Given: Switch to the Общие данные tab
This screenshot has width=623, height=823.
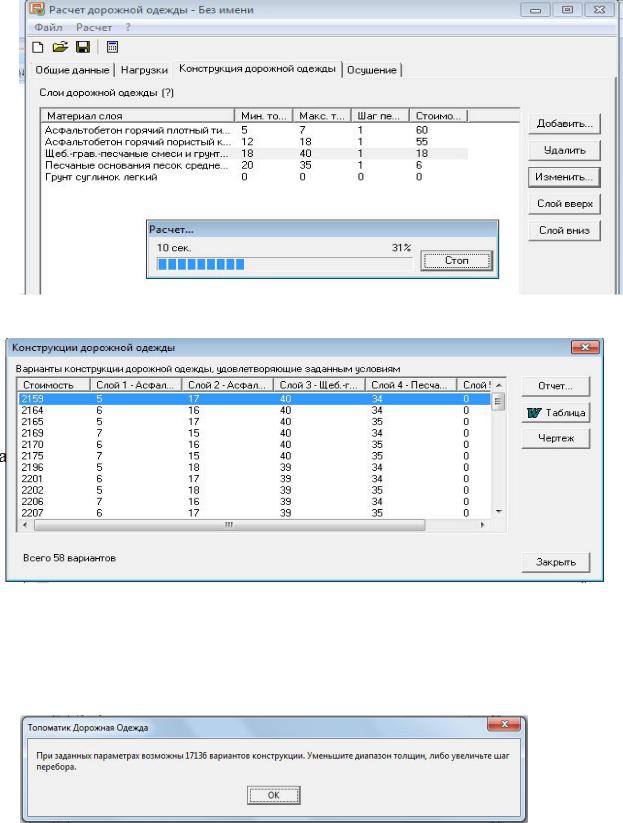Looking at the screenshot, I should (72, 70).
